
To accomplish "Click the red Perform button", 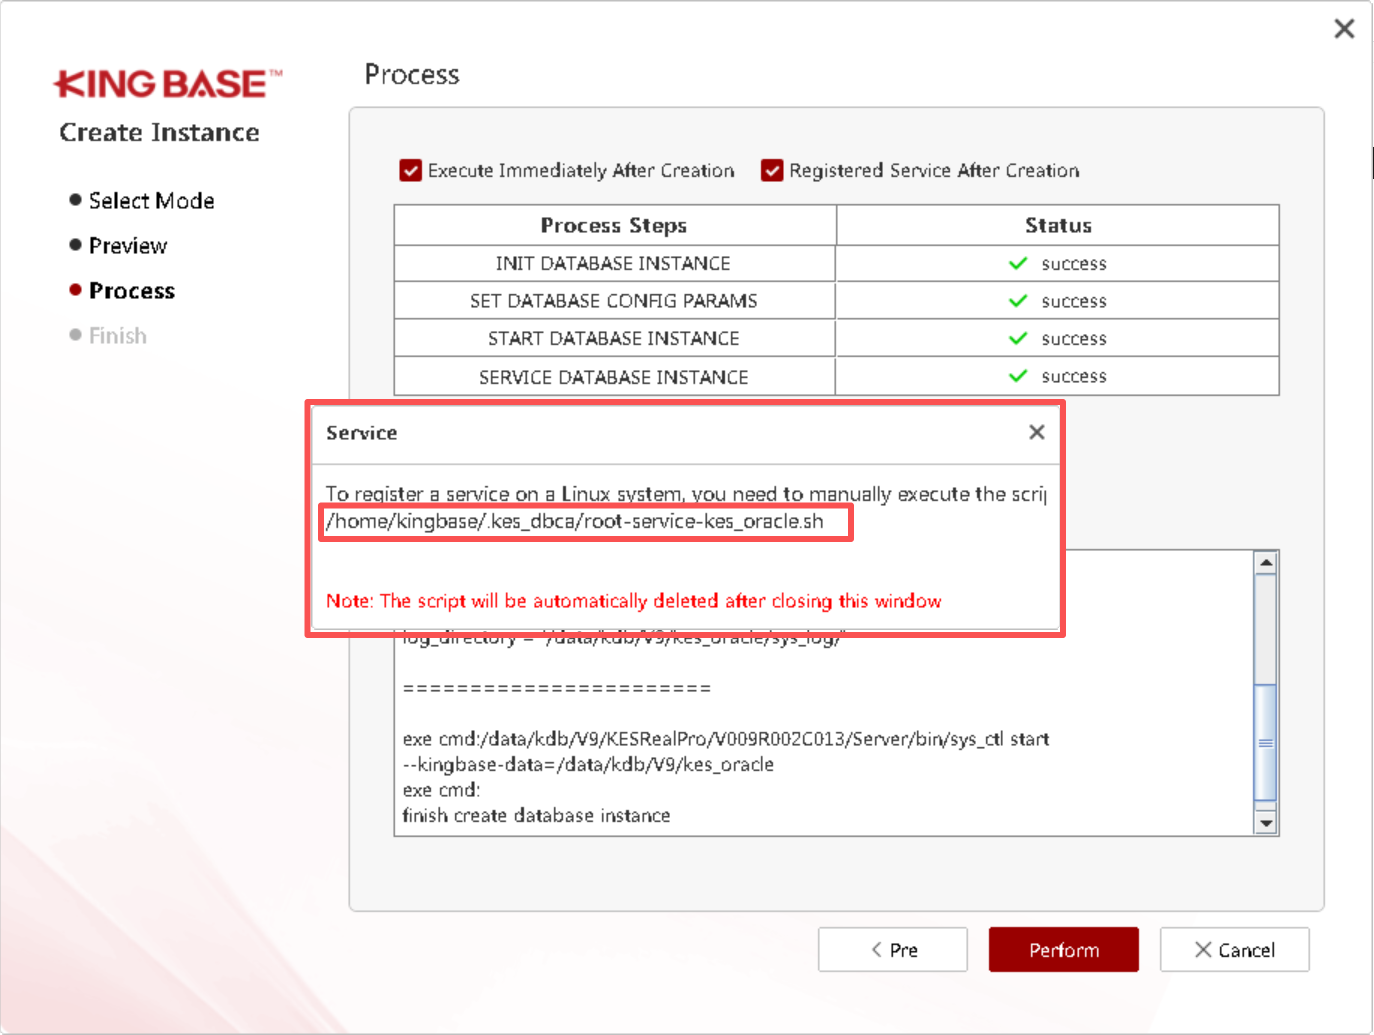I will click(1064, 949).
